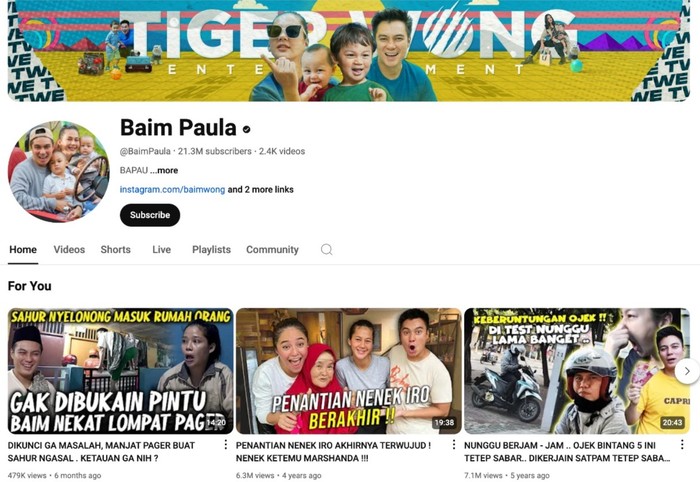The image size is (700, 482).
Task: Click the For You section heading
Action: point(29,286)
